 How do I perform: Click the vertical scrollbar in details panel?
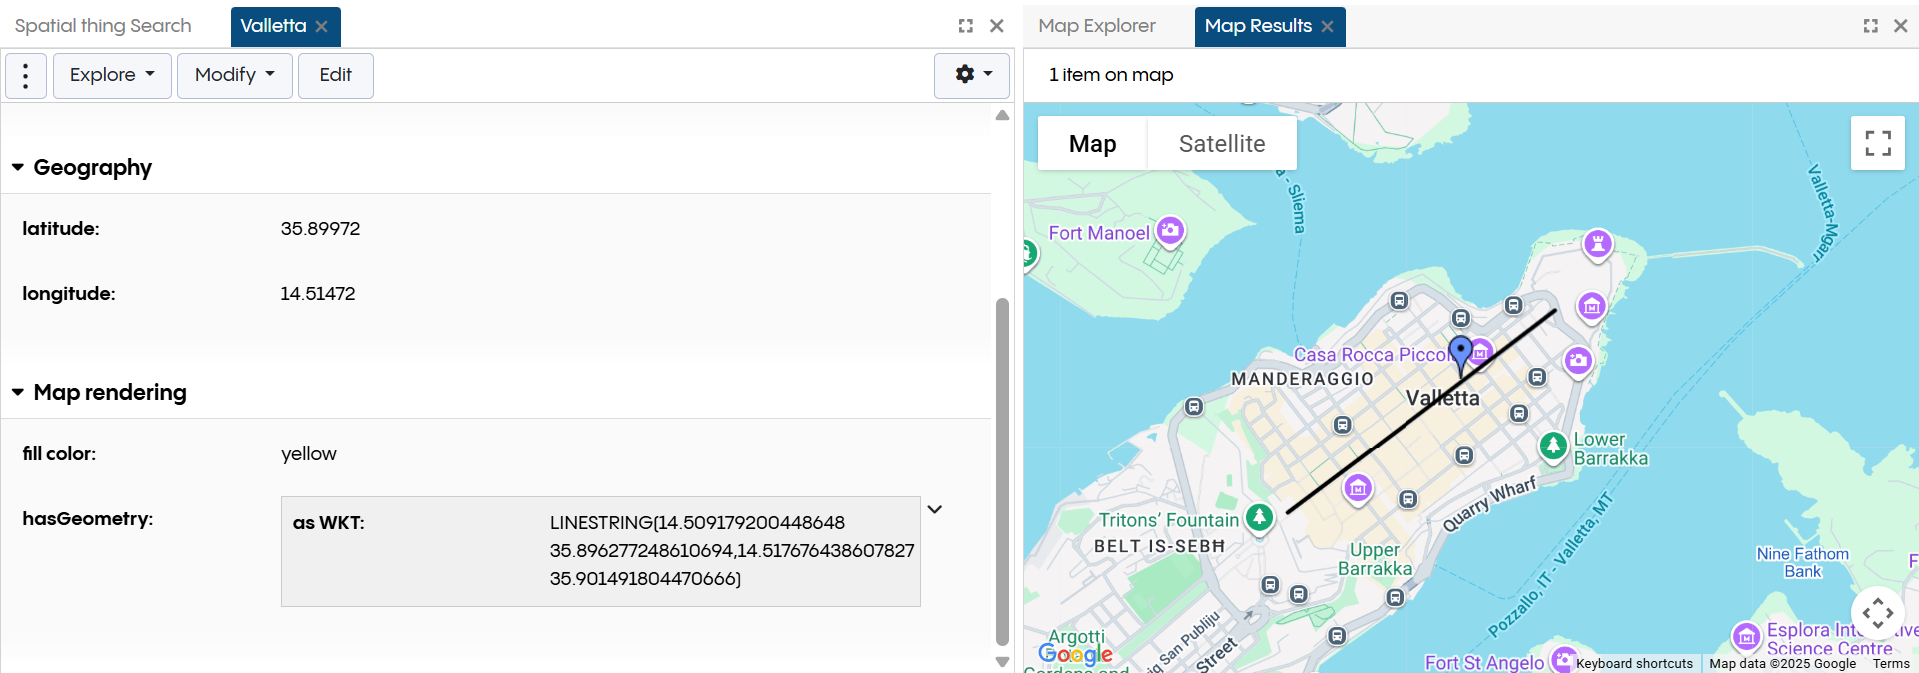coord(1002,470)
